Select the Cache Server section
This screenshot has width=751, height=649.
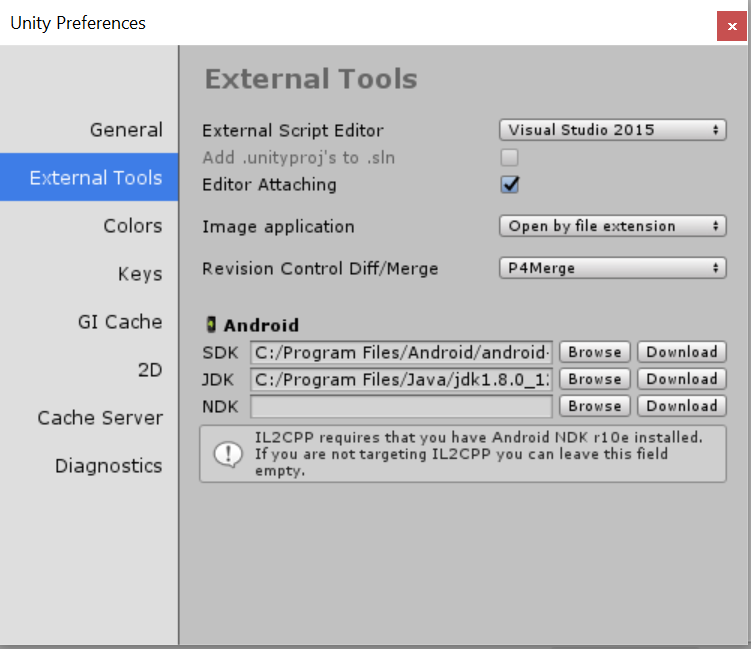(x=100, y=418)
